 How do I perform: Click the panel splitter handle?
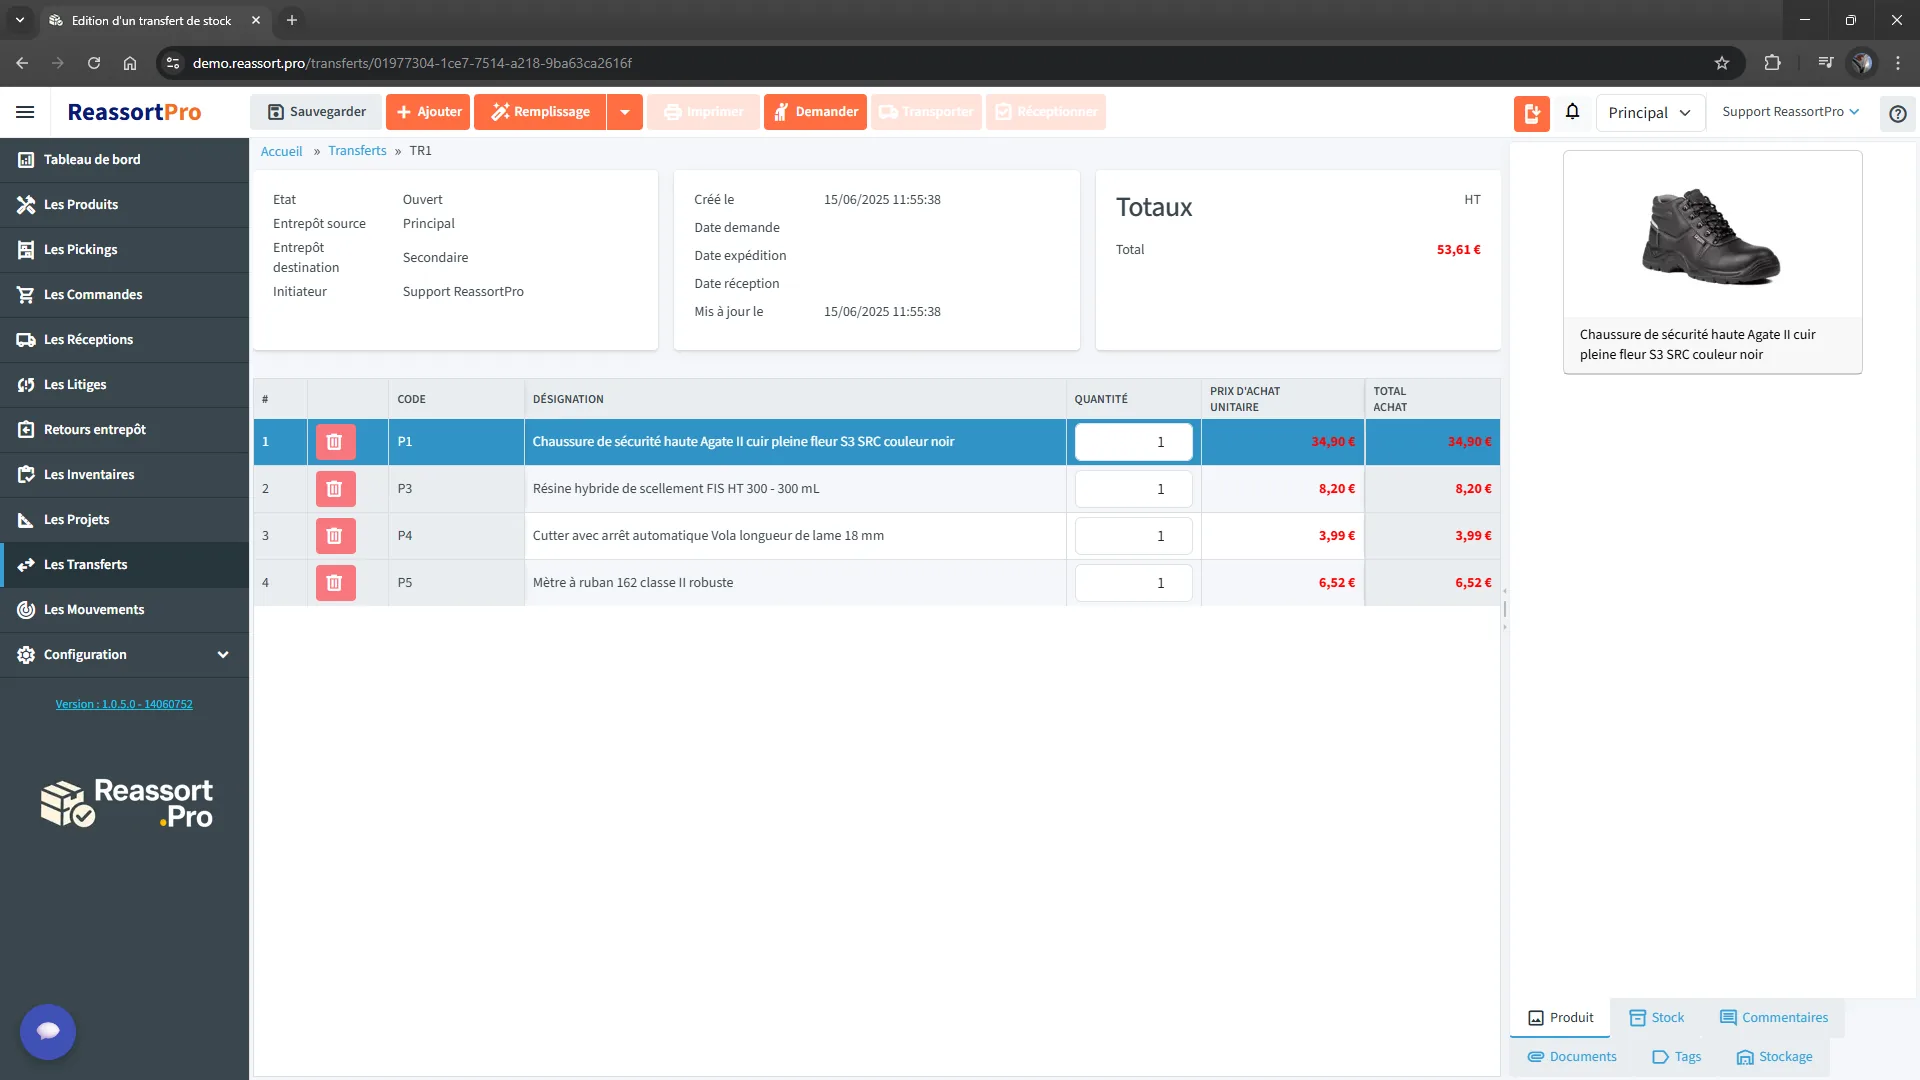(1505, 608)
